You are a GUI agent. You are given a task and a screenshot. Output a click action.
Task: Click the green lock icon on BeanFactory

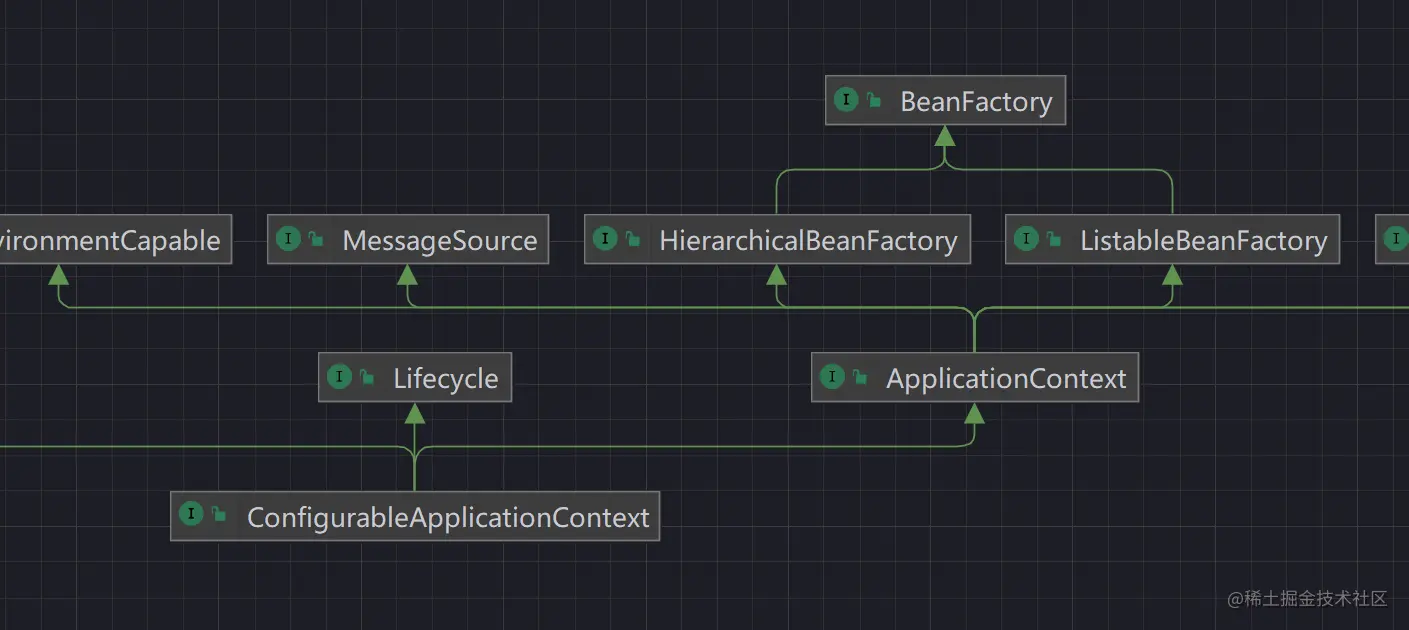(874, 101)
